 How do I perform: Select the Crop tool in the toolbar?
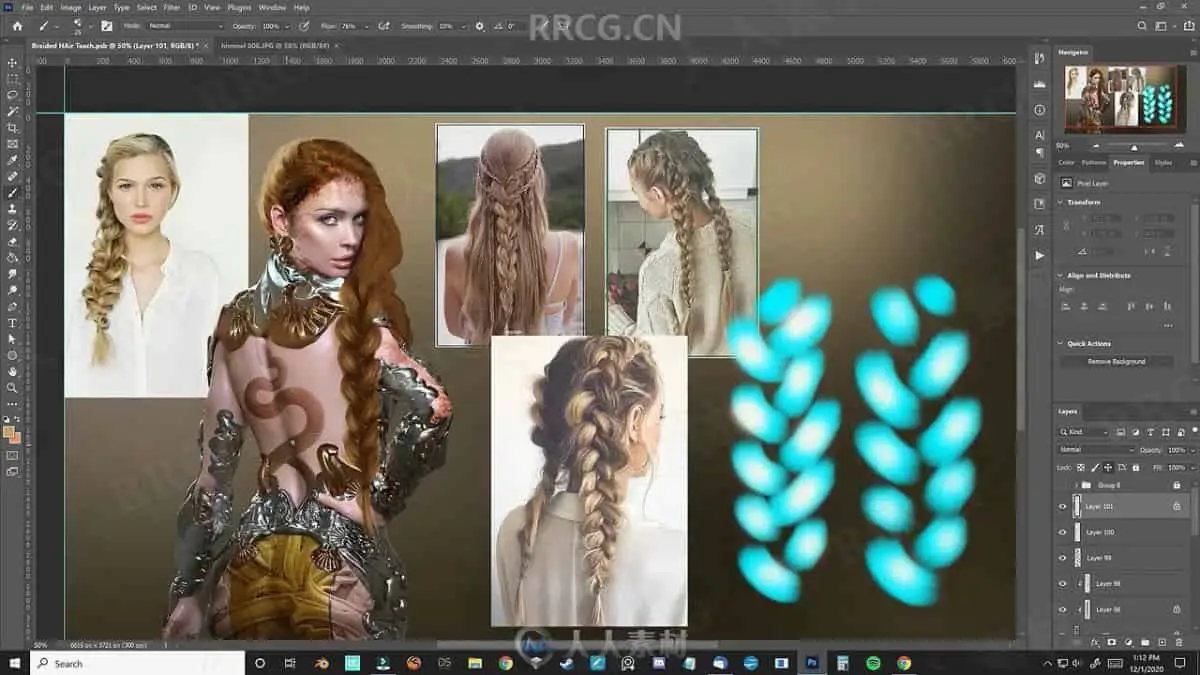coord(13,128)
